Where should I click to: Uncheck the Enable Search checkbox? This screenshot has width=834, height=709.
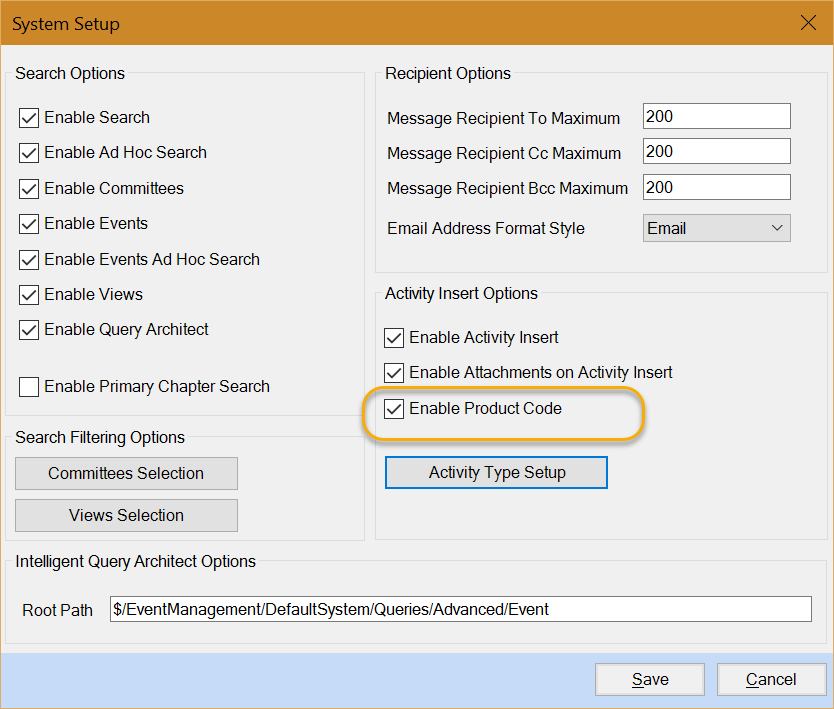click(x=29, y=118)
